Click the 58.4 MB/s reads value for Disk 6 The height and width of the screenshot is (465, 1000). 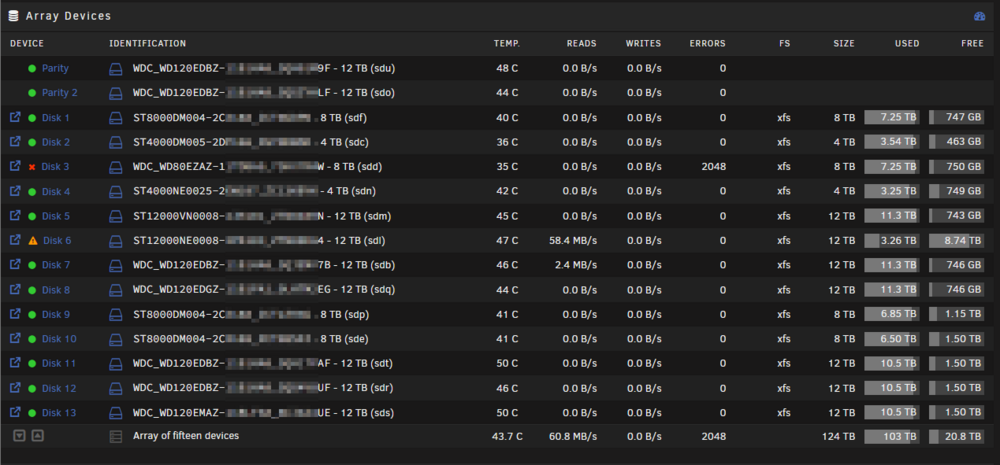(573, 240)
